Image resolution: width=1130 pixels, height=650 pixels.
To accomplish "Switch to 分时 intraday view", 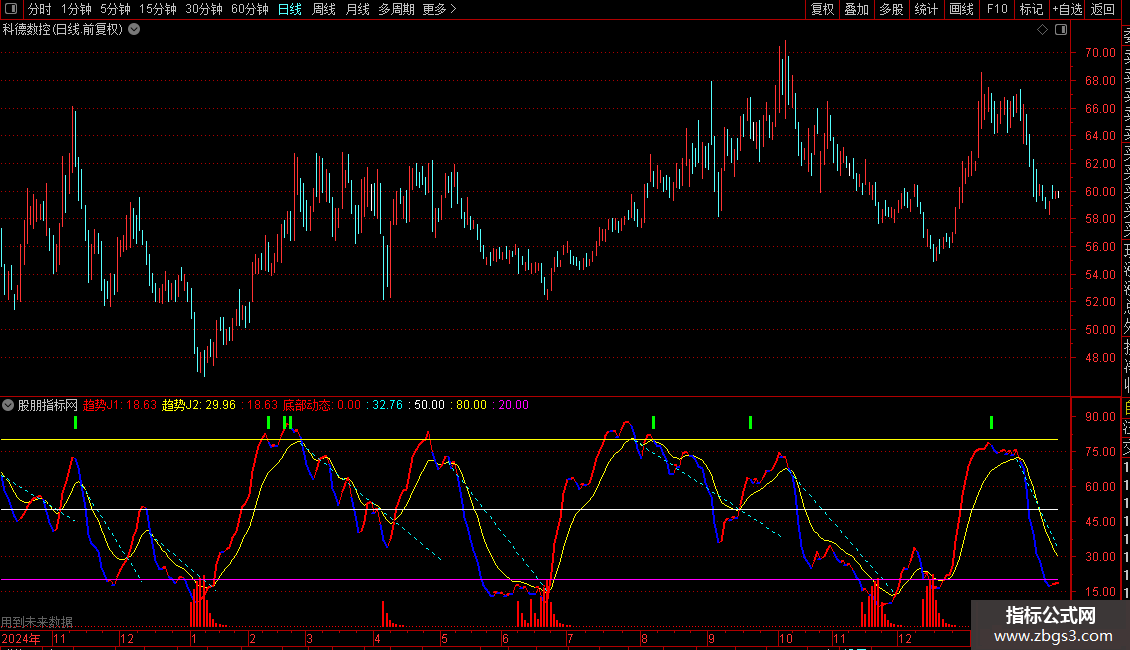I will [39, 9].
